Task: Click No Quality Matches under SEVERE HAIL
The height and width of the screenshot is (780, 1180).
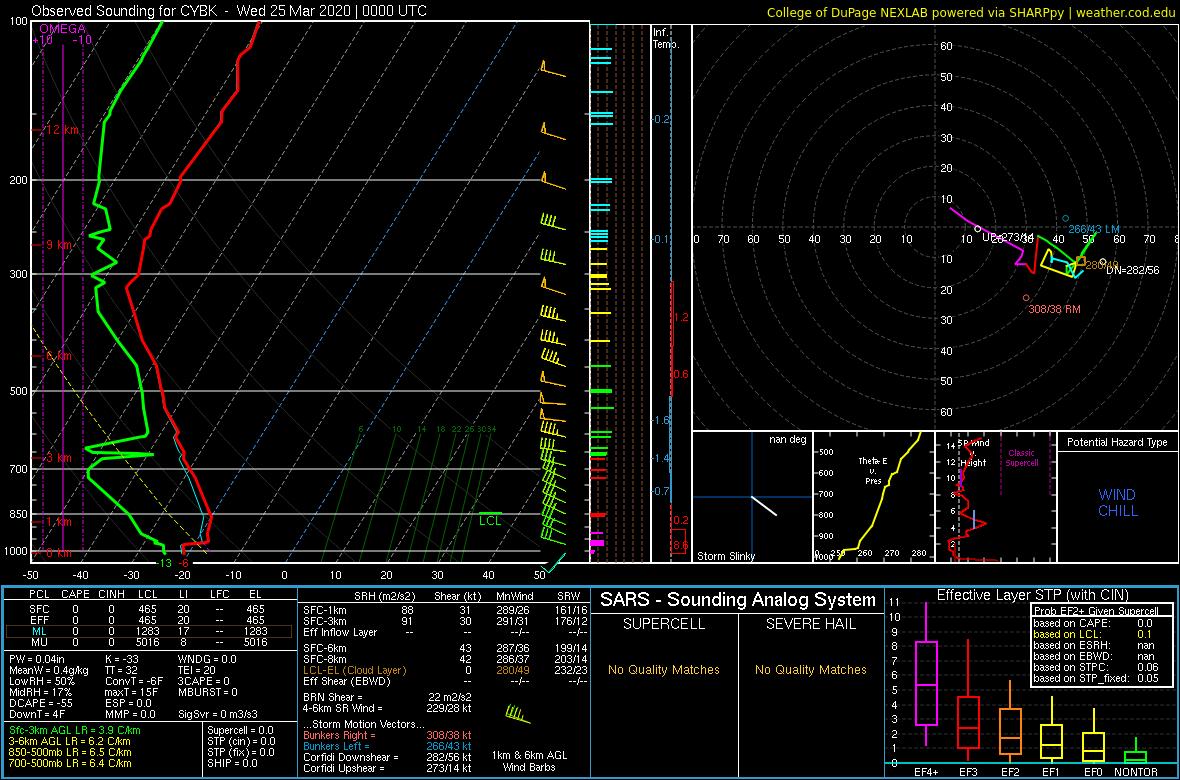Action: coord(810,669)
